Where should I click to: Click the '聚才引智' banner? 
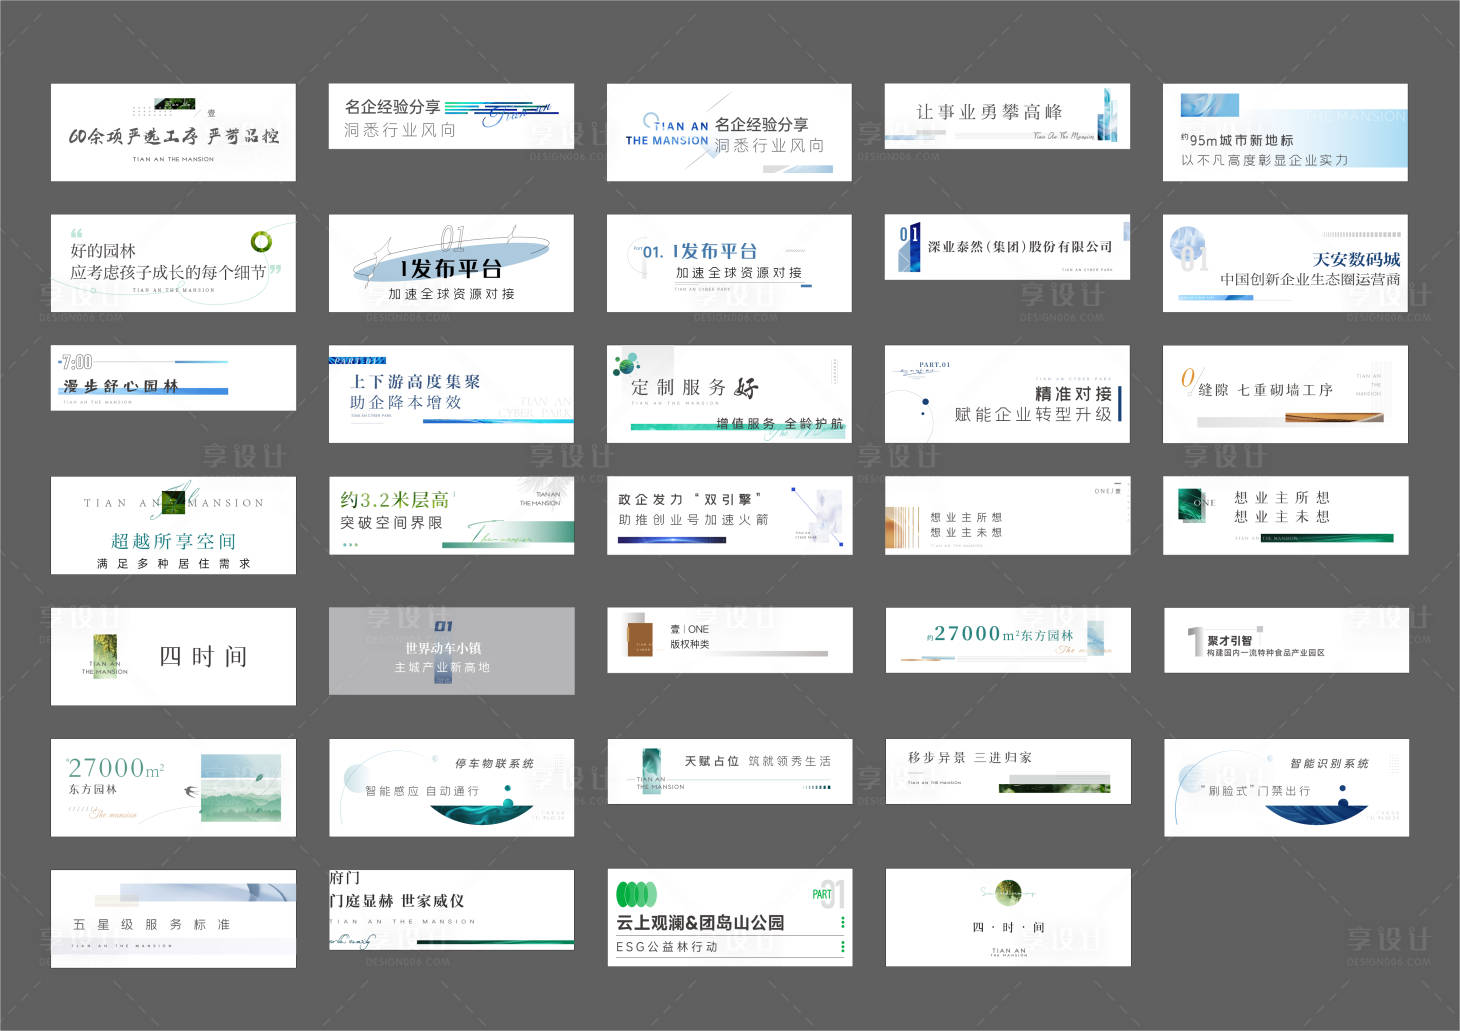point(1285,640)
